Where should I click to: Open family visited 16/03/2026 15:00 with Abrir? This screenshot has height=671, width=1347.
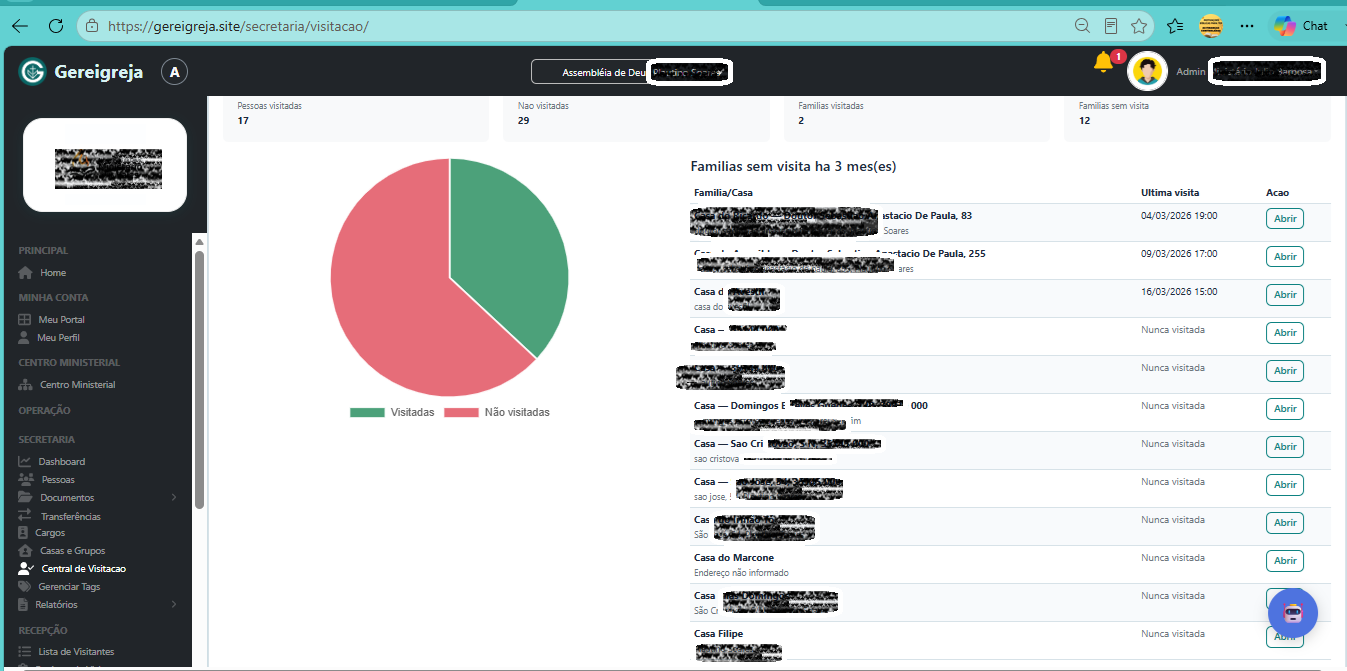(1285, 295)
